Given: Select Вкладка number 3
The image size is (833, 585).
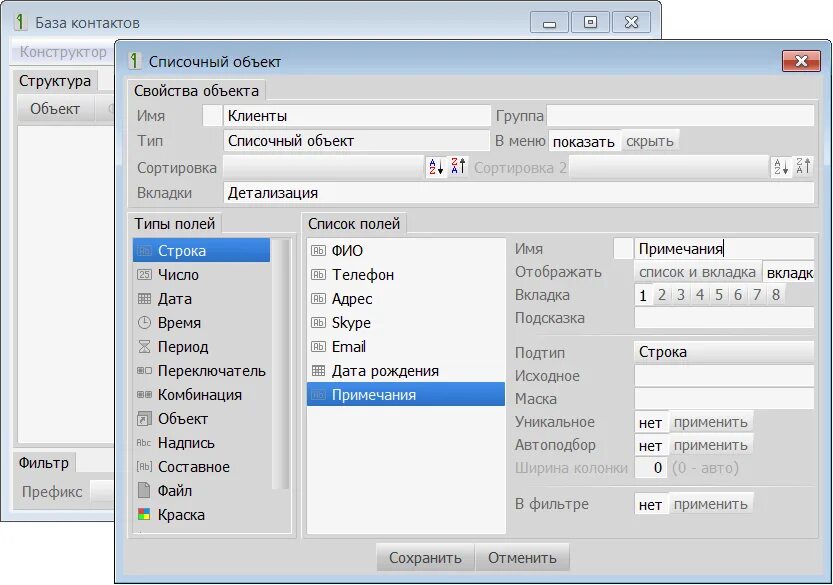Looking at the screenshot, I should 681,295.
